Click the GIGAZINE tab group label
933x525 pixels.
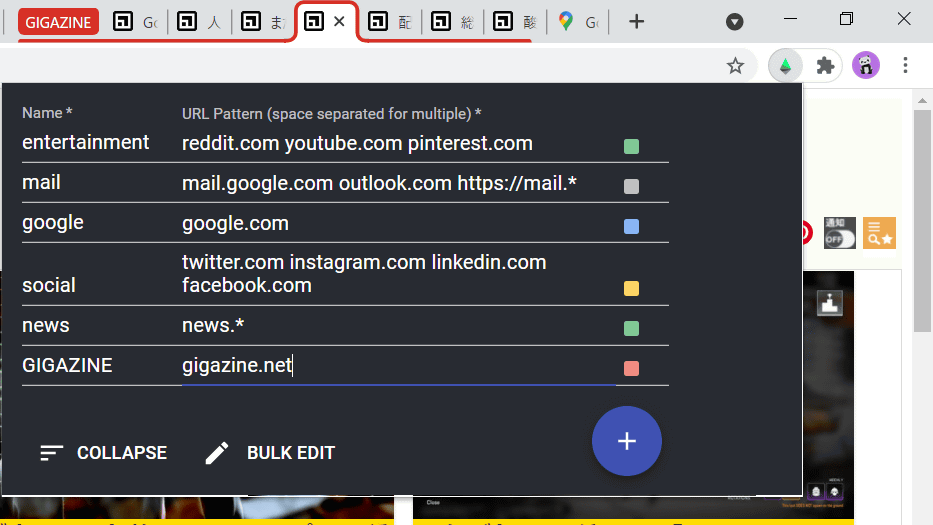tap(58, 23)
